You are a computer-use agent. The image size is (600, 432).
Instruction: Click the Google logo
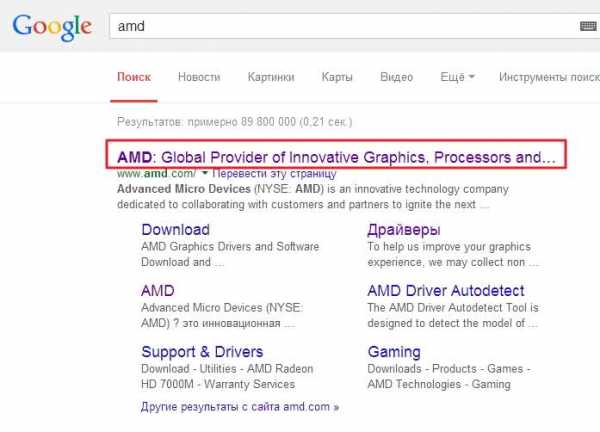(52, 27)
